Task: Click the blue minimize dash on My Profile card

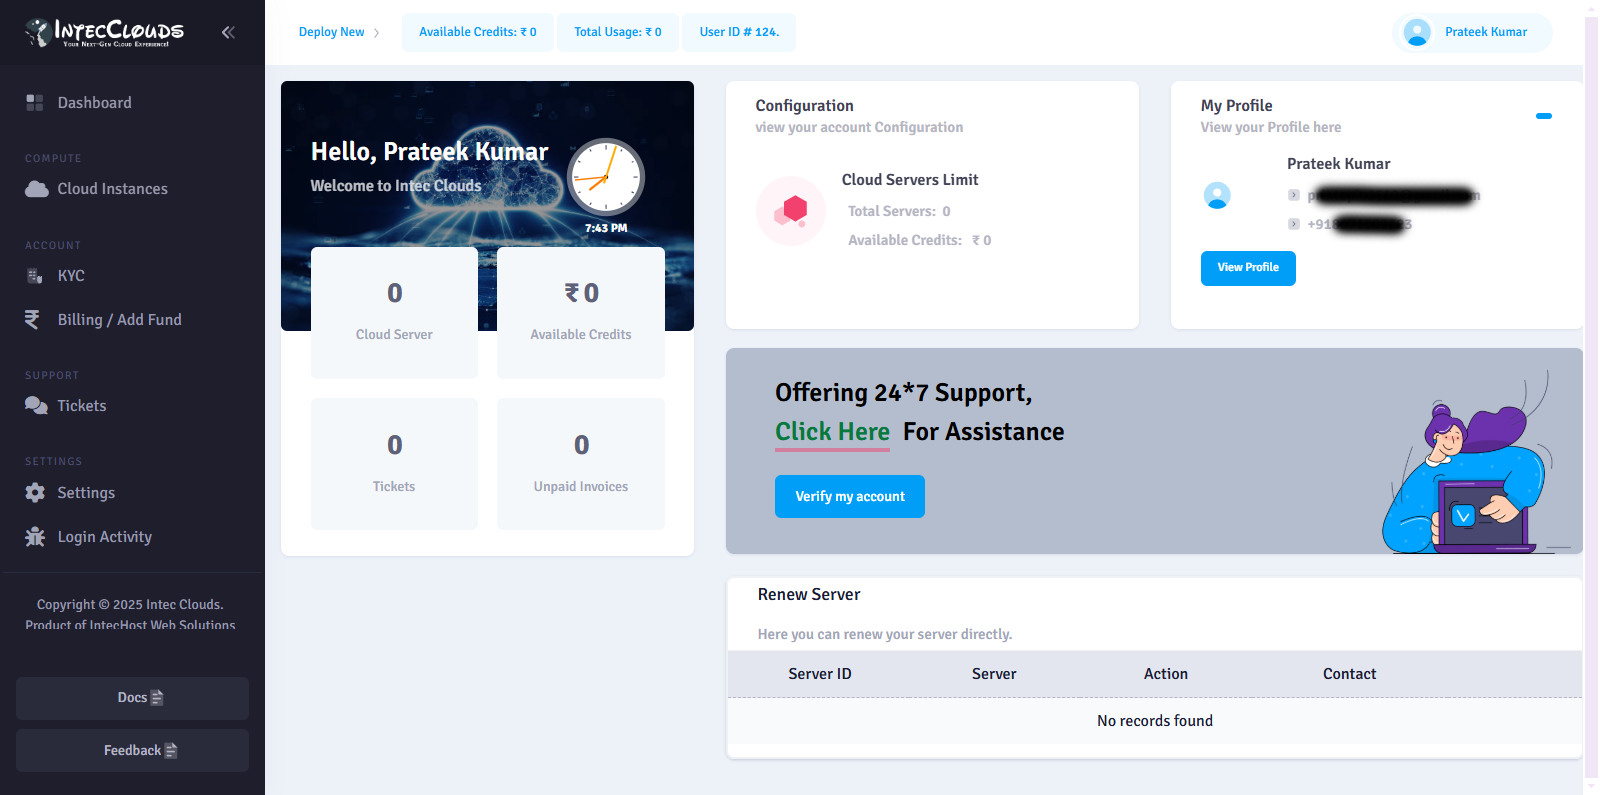Action: 1544,116
